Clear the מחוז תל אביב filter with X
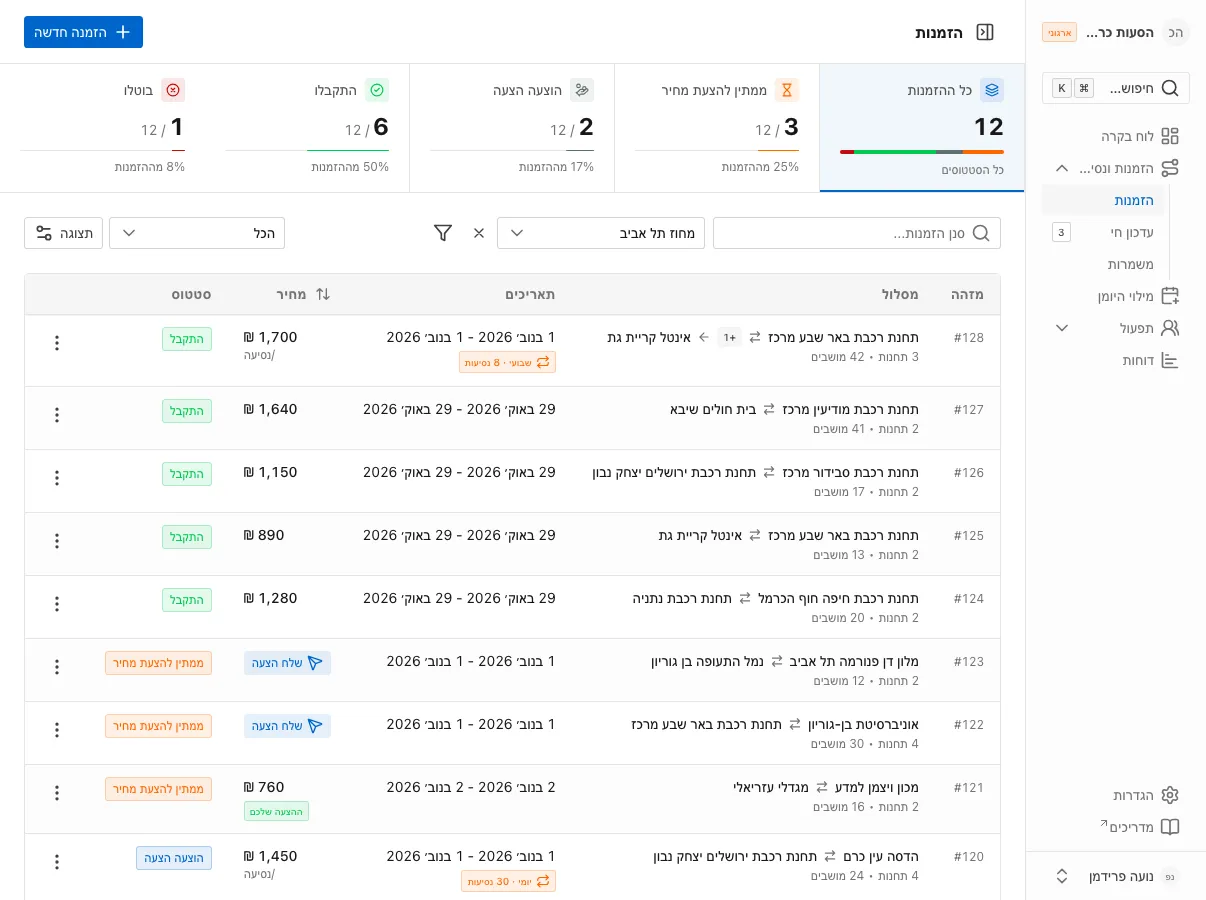 (479, 233)
